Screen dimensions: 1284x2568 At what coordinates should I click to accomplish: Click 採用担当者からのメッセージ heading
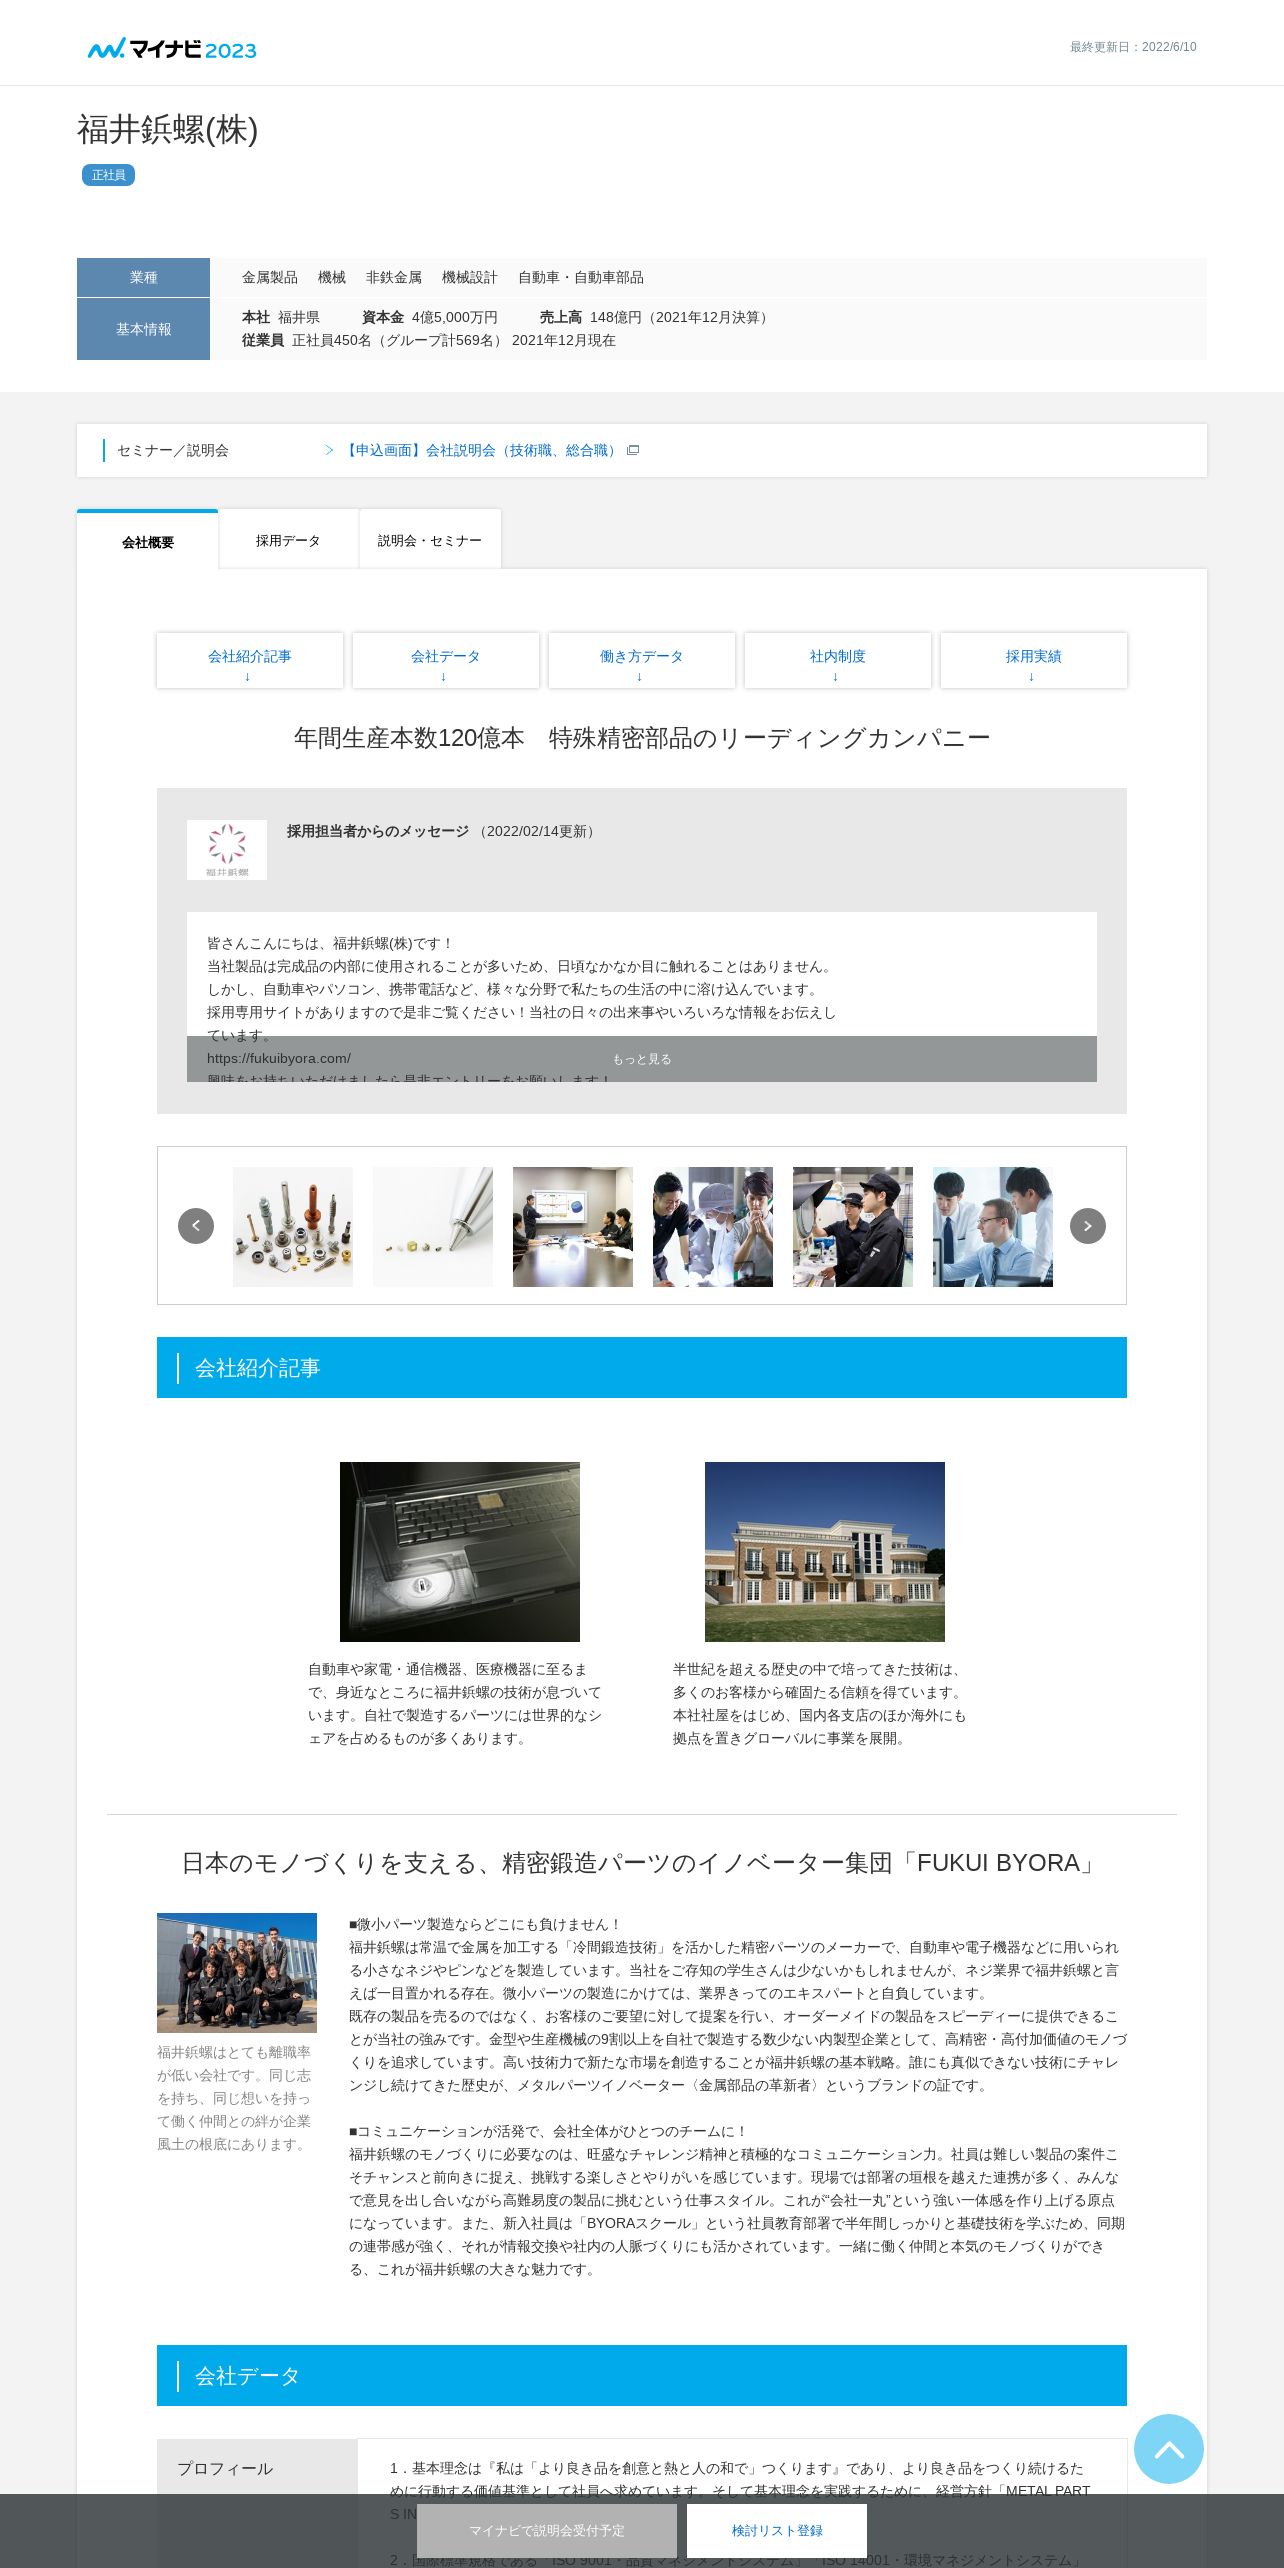click(378, 831)
